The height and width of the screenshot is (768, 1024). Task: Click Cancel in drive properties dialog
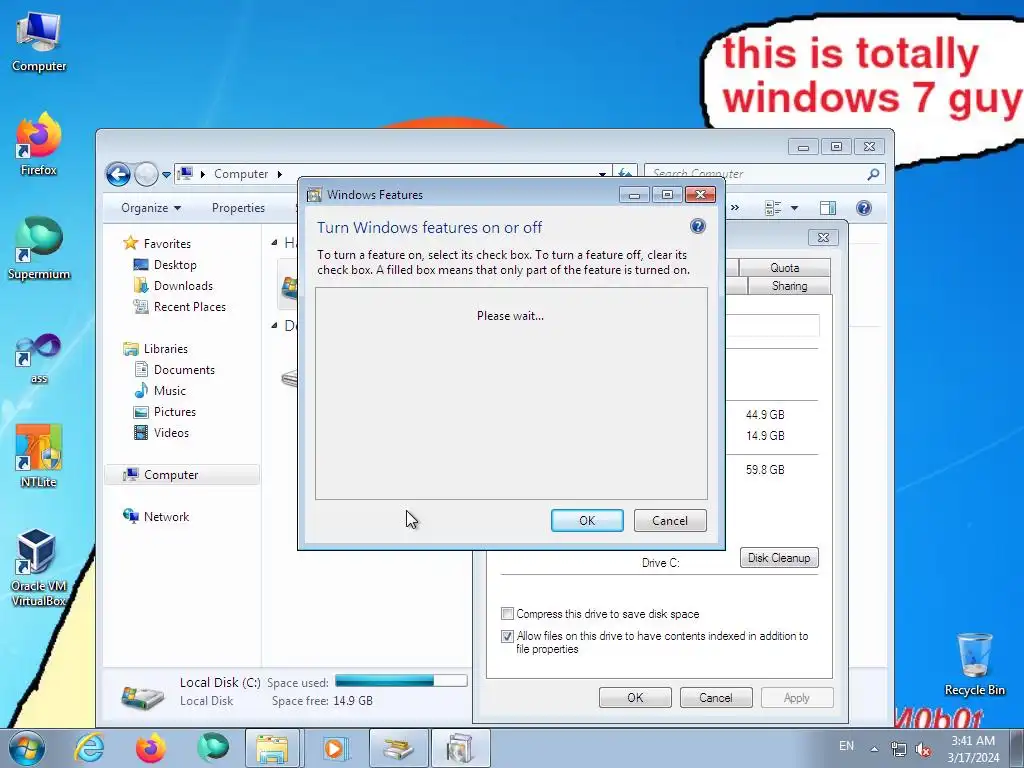coord(716,697)
